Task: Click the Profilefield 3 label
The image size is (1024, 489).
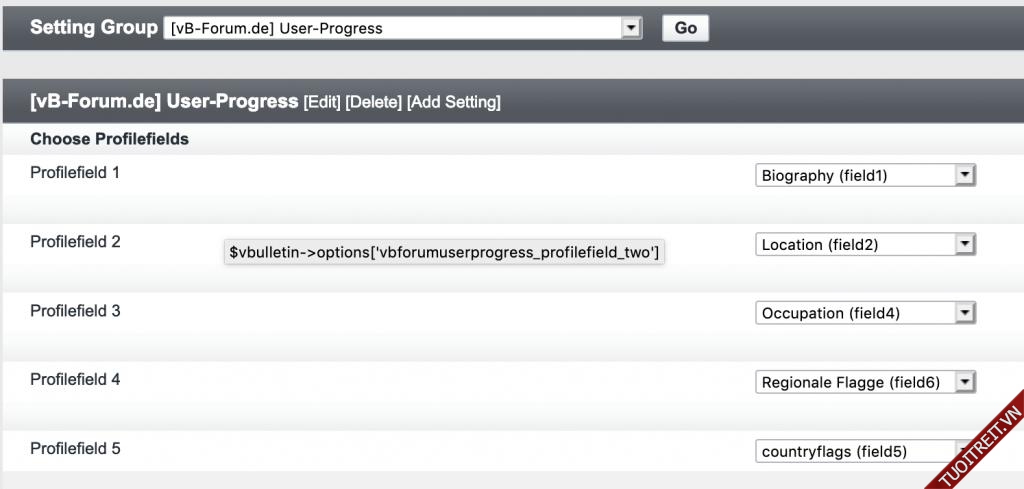Action: pyautogui.click(x=75, y=311)
